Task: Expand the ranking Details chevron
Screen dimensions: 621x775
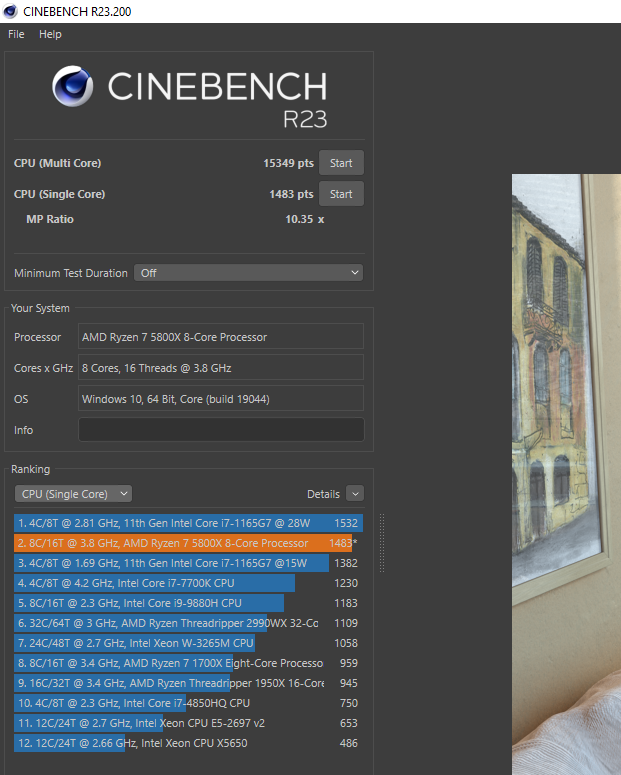Action: tap(355, 494)
